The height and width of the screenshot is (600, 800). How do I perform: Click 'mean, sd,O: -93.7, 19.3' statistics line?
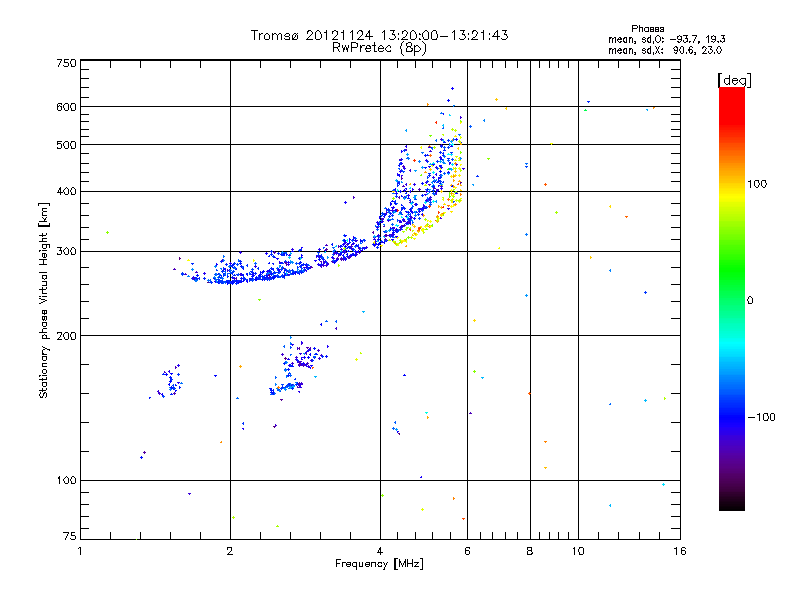pos(666,39)
